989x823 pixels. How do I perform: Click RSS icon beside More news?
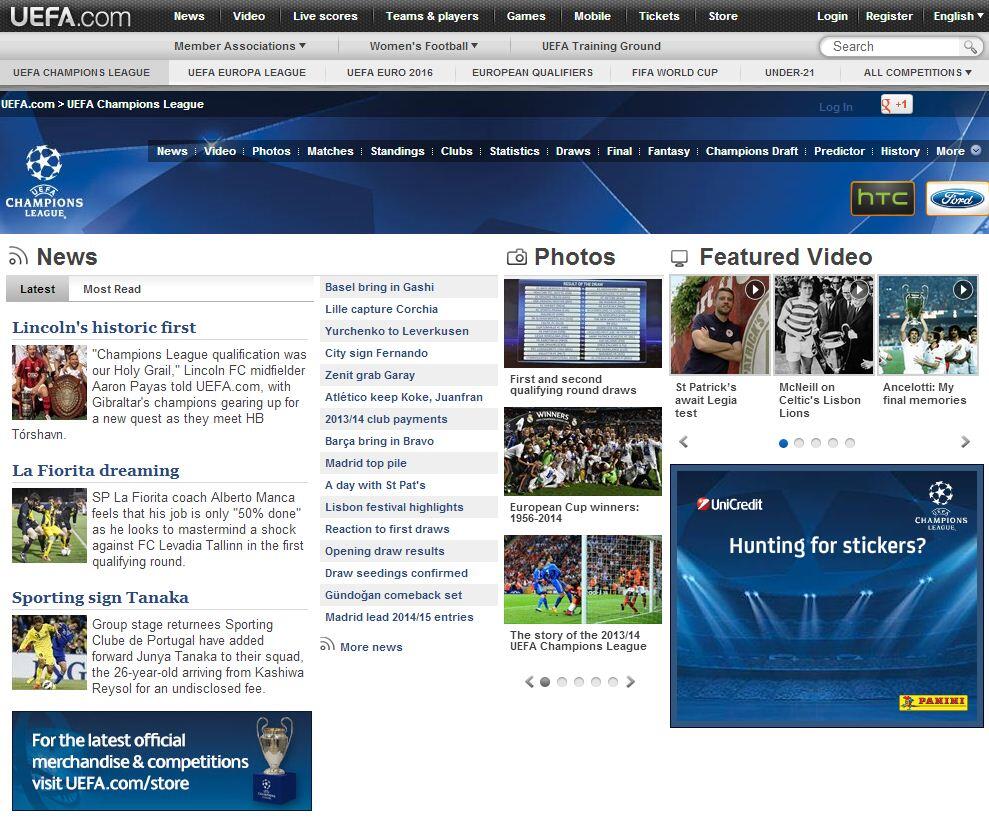pos(327,645)
